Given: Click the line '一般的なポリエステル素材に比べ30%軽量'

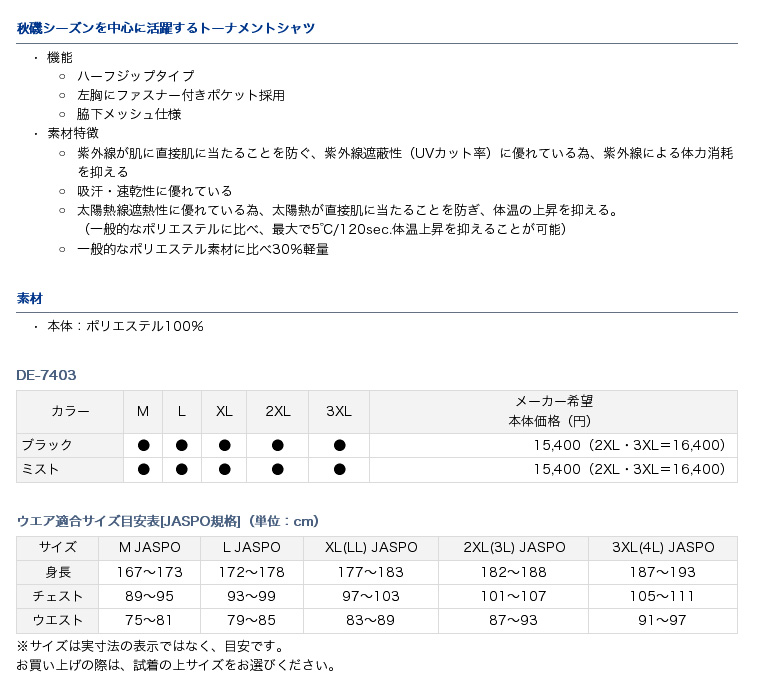Looking at the screenshot, I should point(203,249).
